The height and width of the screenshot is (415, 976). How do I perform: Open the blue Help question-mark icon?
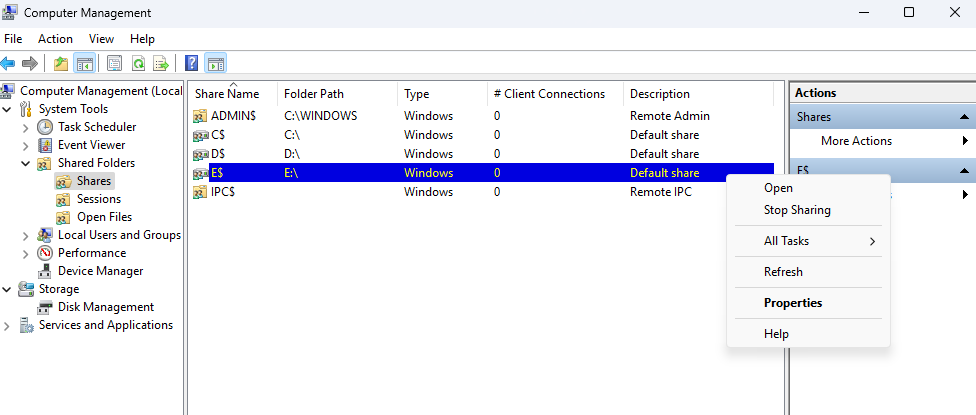192,63
